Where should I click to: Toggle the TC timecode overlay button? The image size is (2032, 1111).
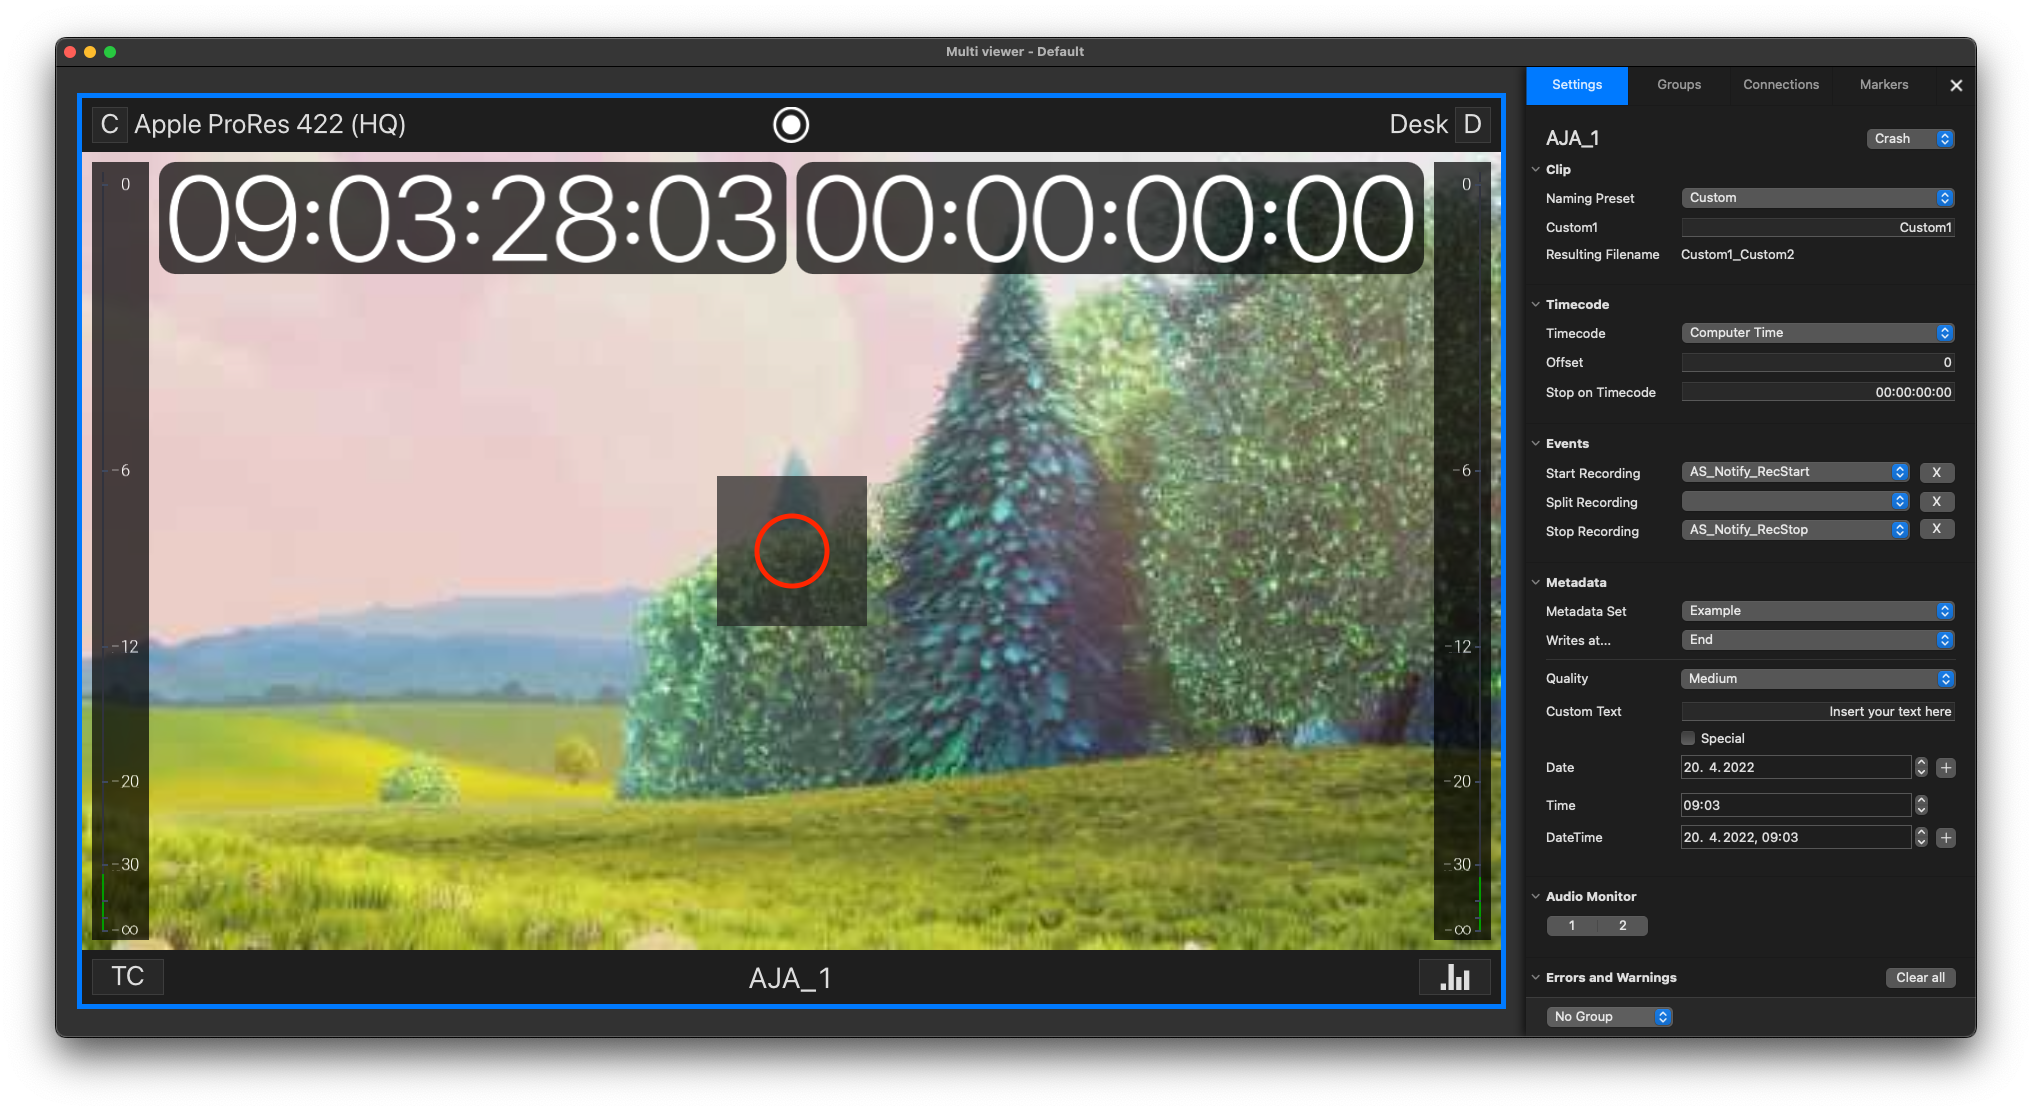[128, 976]
